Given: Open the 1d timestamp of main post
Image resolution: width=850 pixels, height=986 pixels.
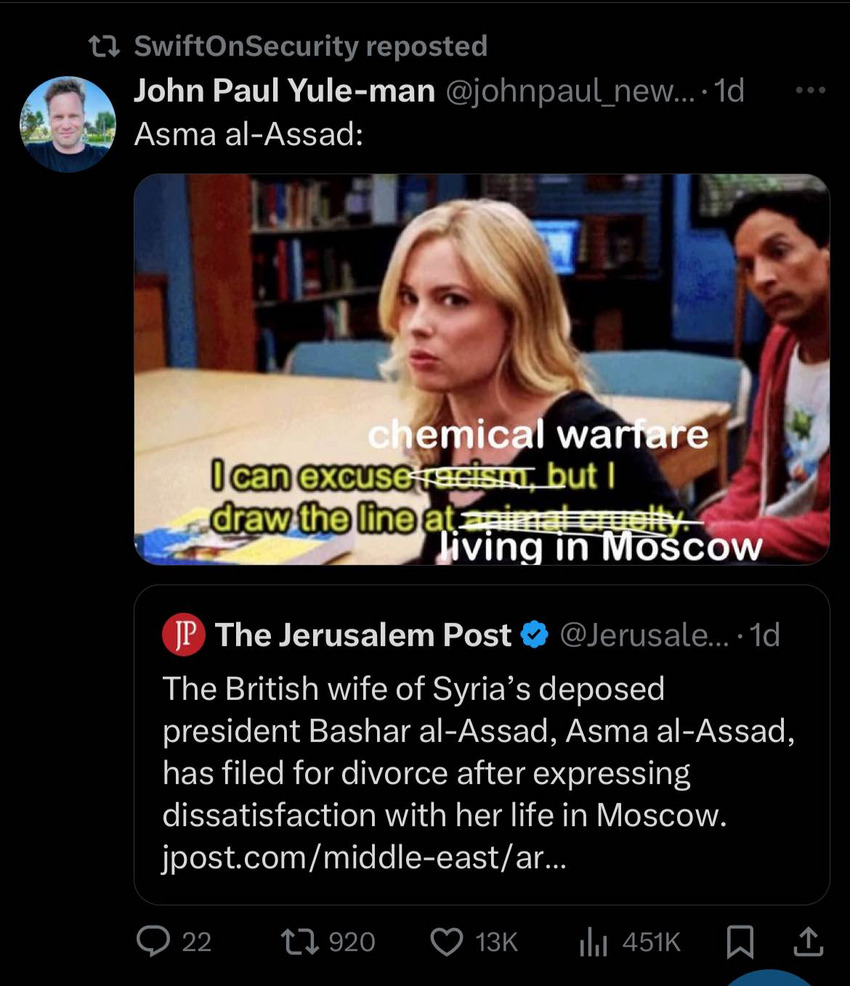Looking at the screenshot, I should (x=731, y=91).
